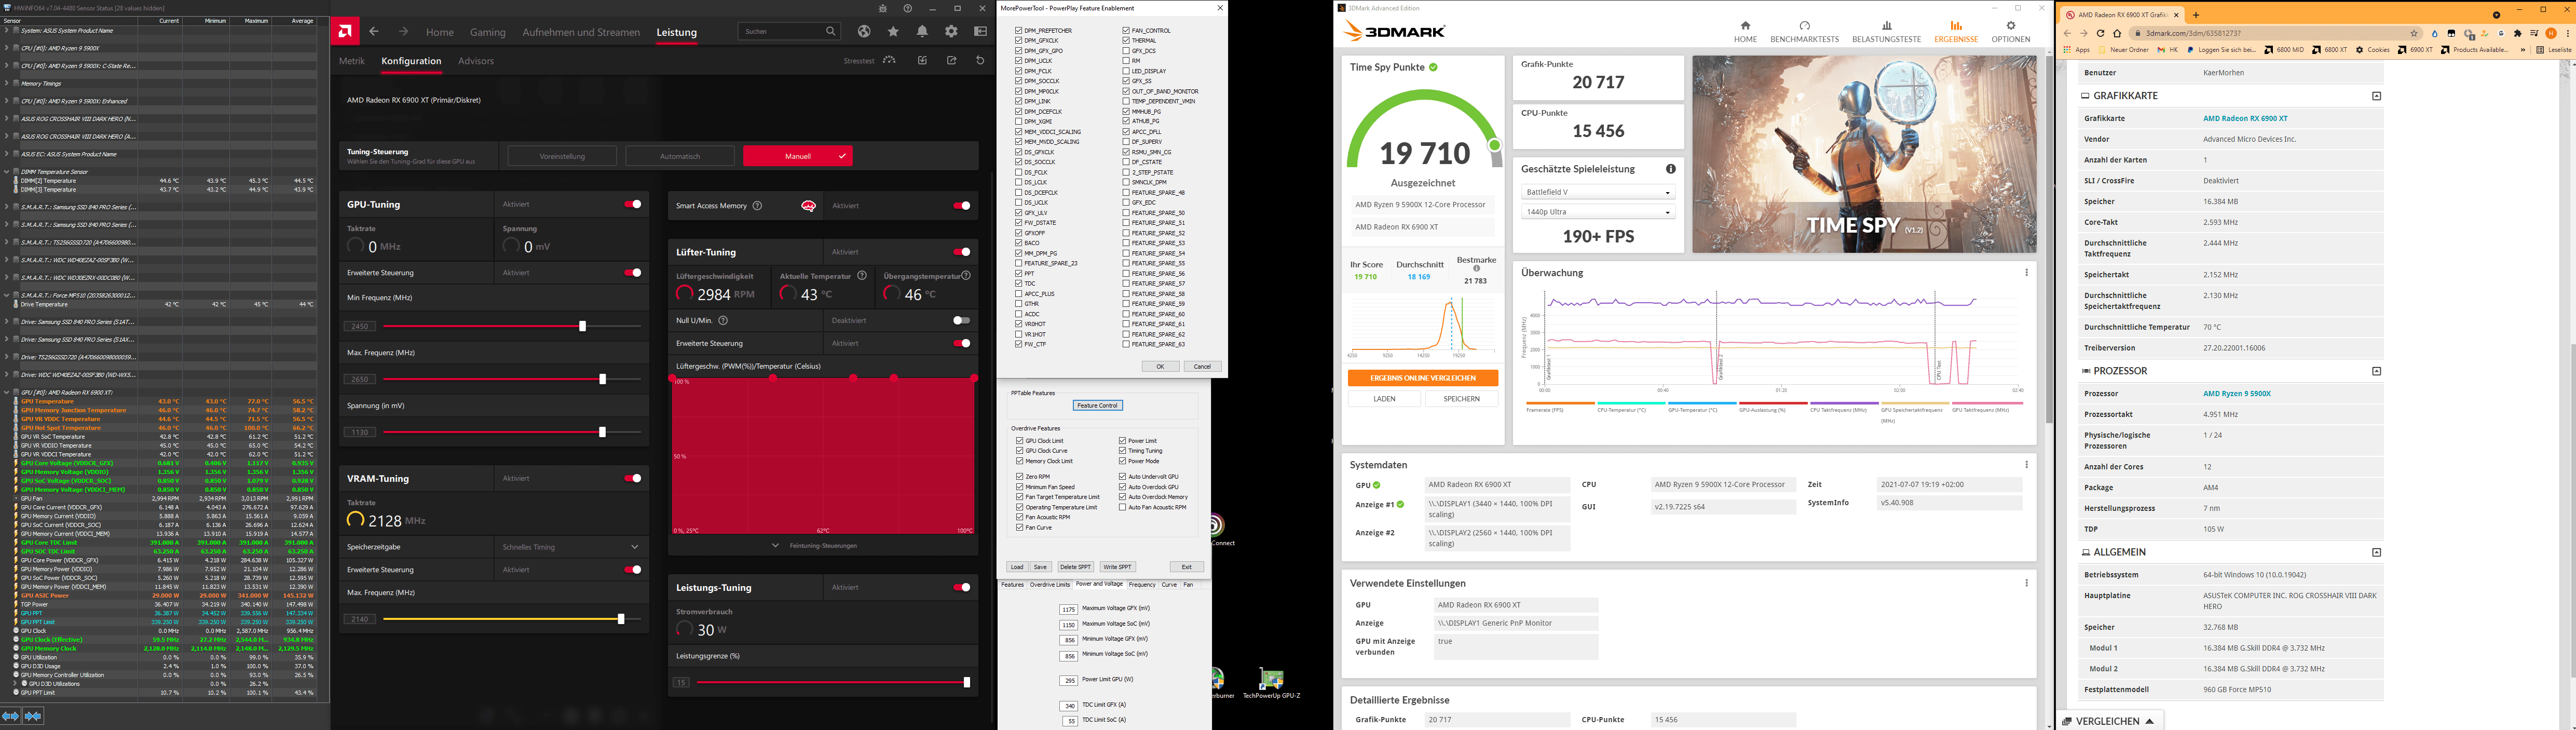Viewport: 2576px width, 730px height.
Task: Switch to Metrik tab in Radeon Software
Action: point(352,61)
